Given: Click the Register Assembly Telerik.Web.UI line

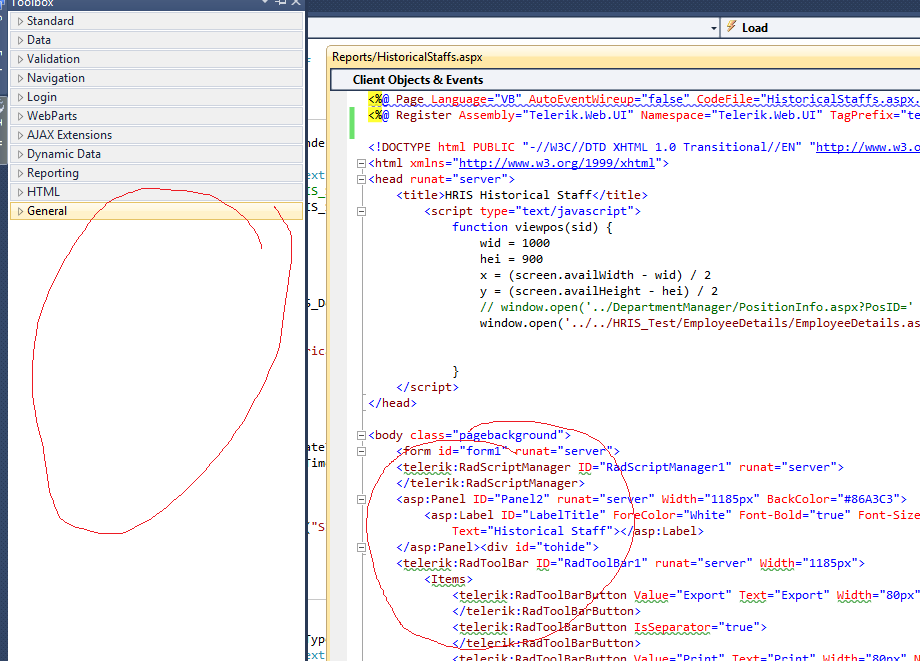Looking at the screenshot, I should (x=644, y=115).
